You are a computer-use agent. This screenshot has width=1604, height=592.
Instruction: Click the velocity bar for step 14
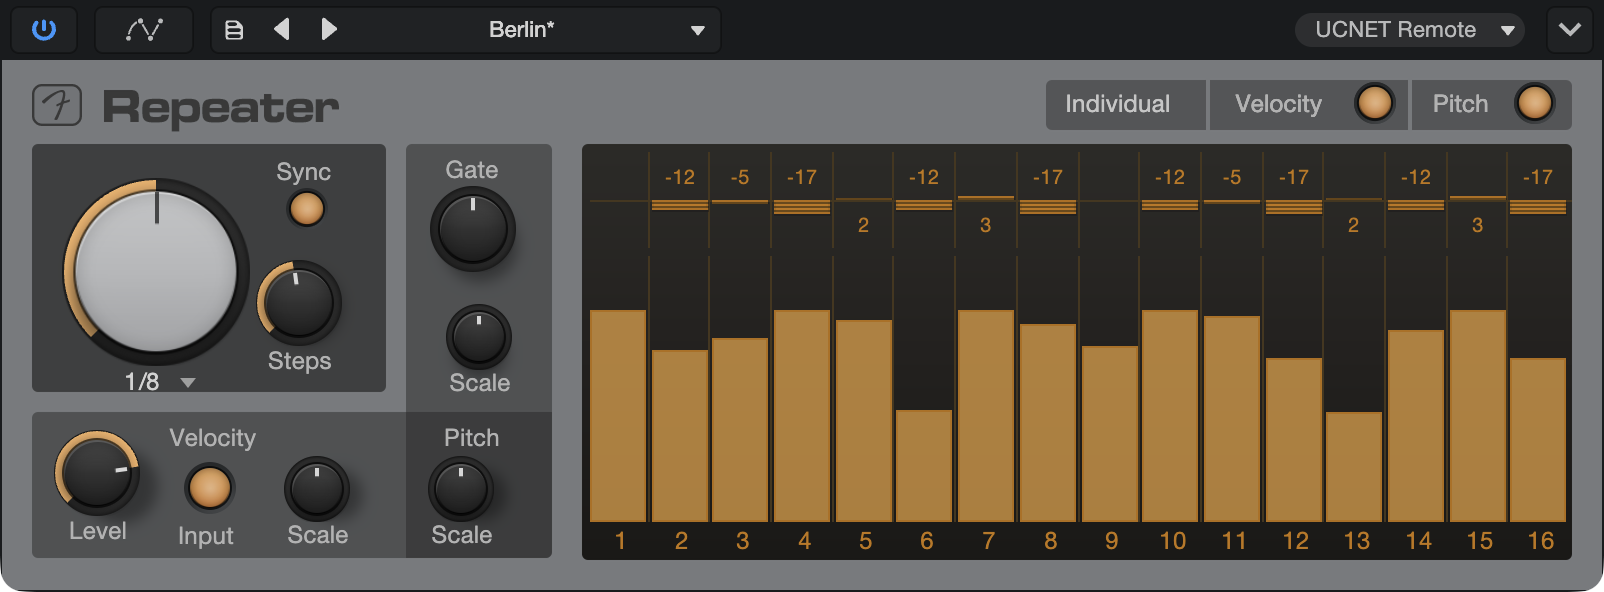click(x=1416, y=426)
